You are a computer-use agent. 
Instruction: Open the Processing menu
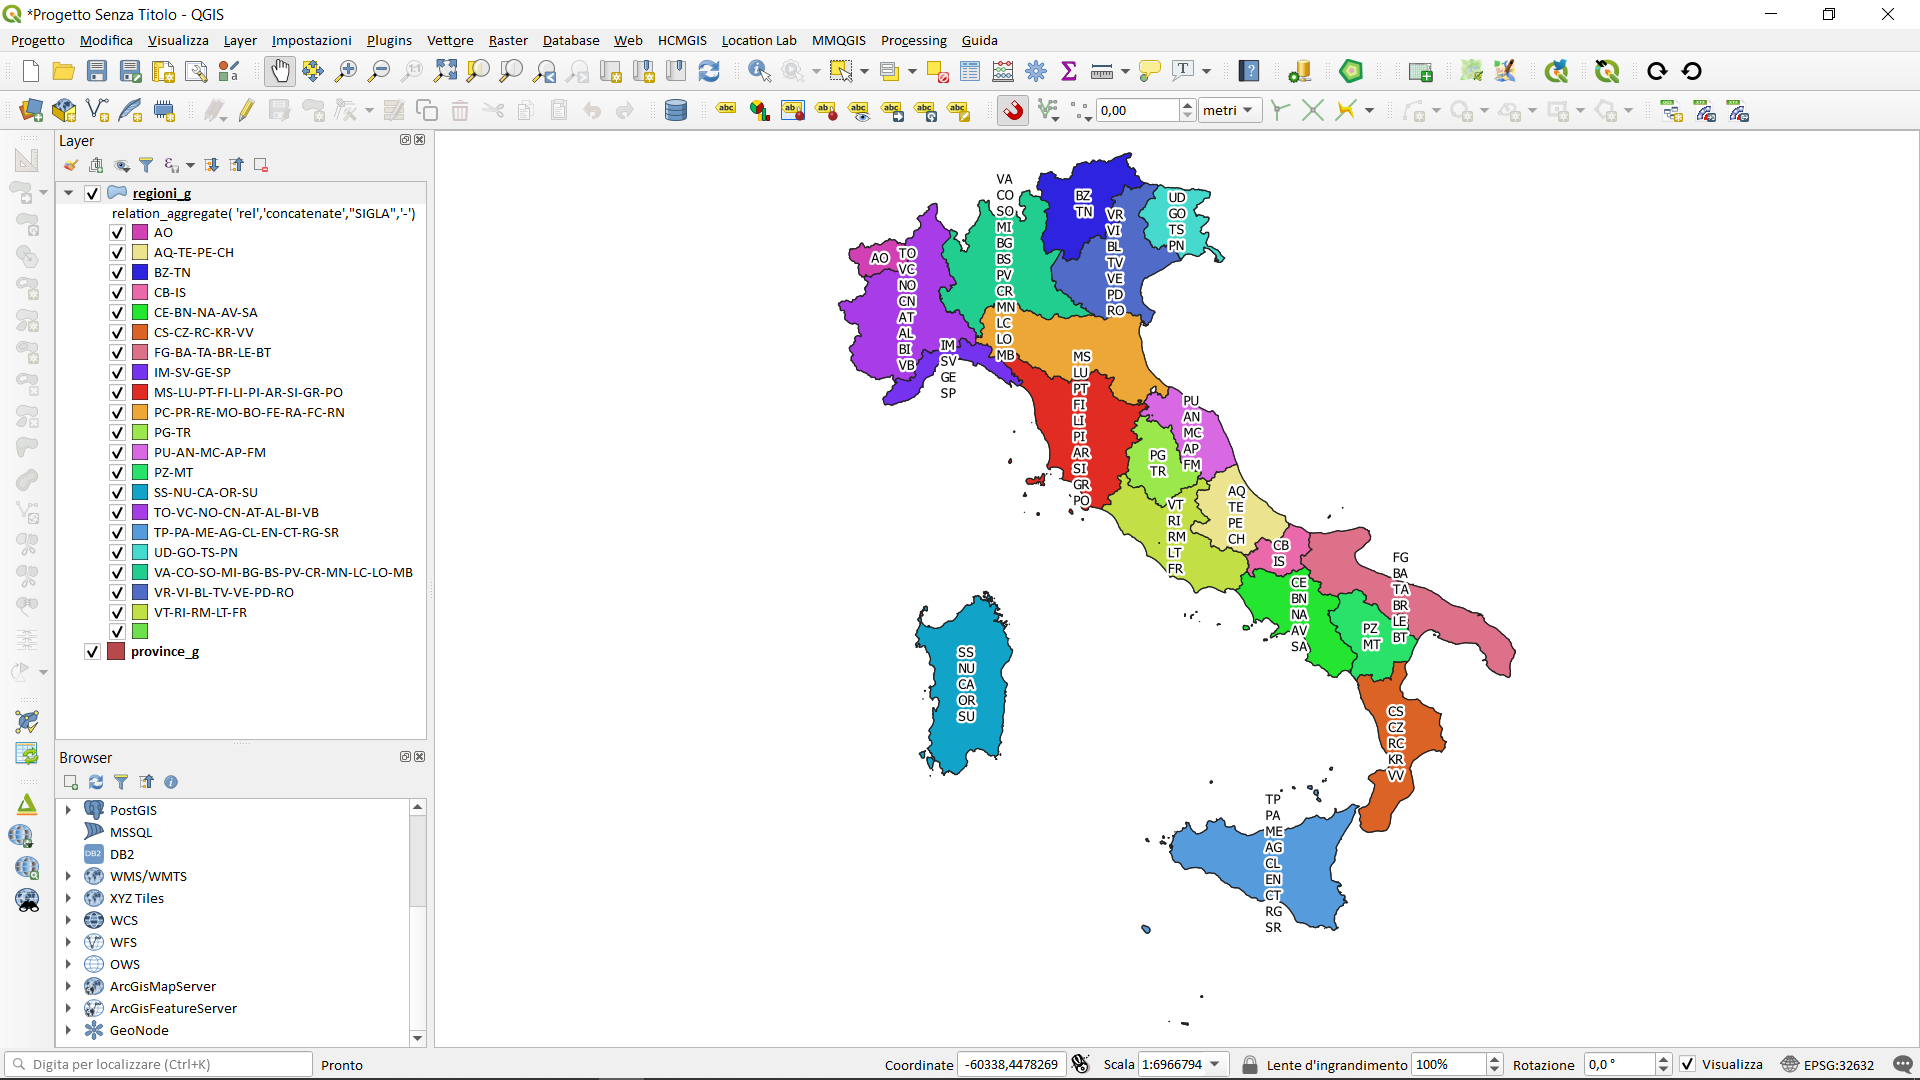(913, 41)
